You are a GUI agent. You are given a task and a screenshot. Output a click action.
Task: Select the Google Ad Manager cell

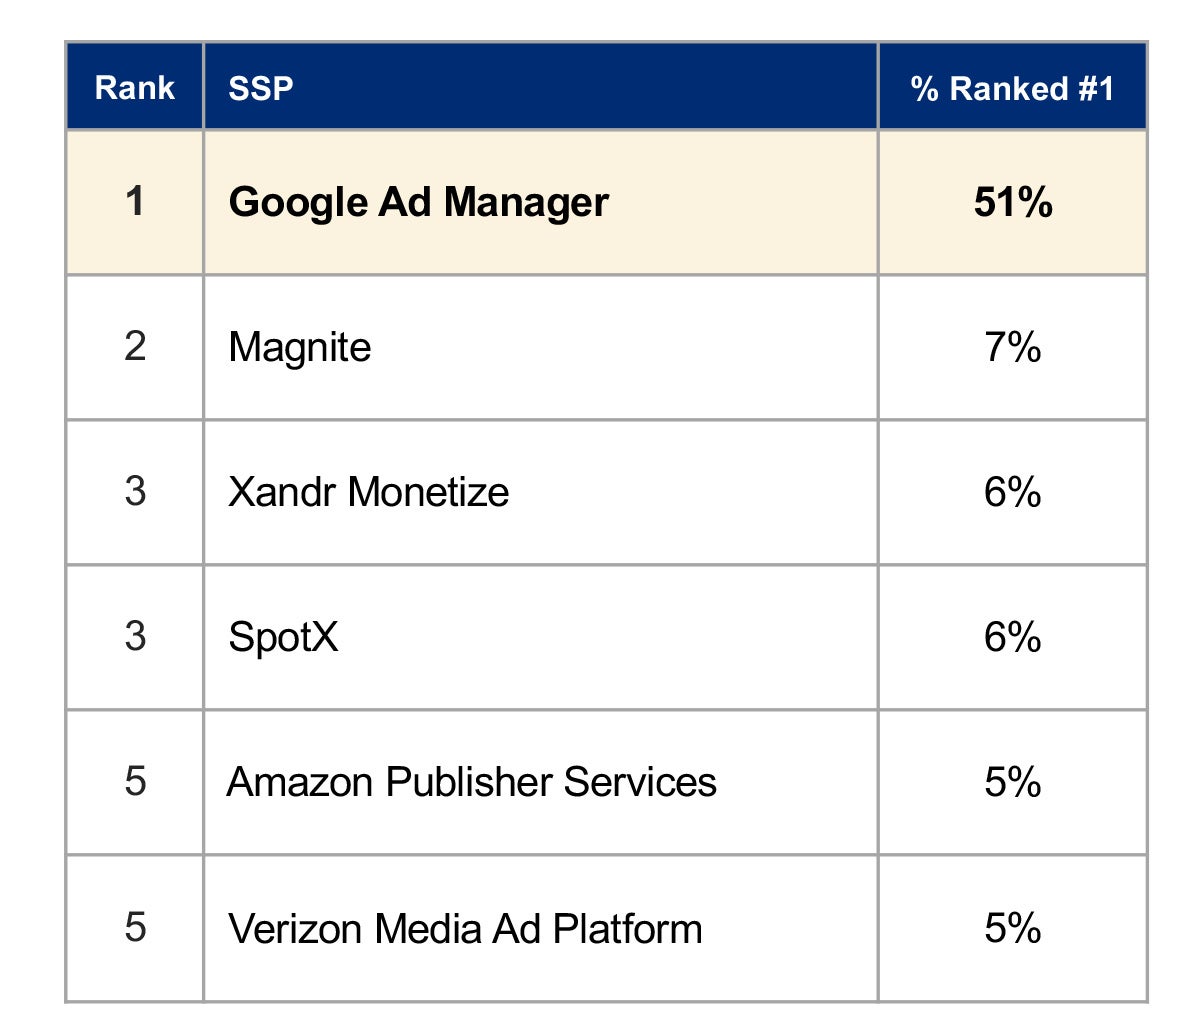(x=418, y=203)
